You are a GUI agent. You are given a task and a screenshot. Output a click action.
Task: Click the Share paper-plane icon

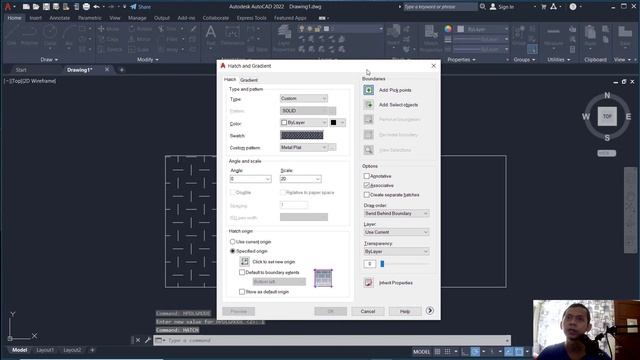133,7
